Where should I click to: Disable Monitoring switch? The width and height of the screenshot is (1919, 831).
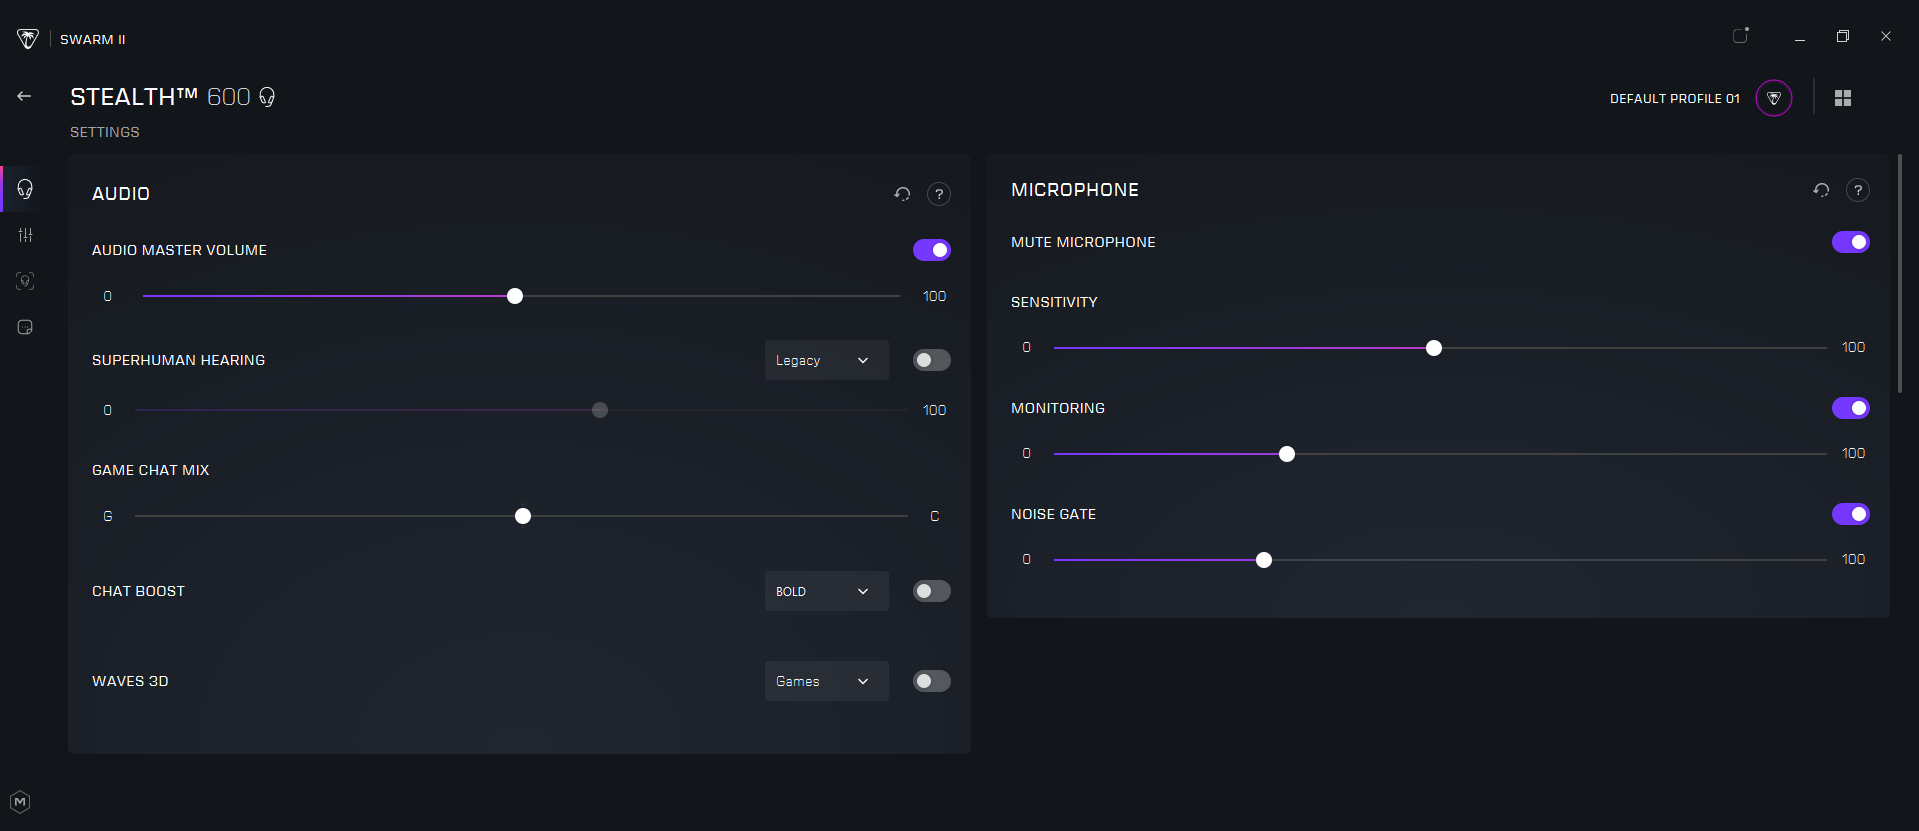[1851, 408]
